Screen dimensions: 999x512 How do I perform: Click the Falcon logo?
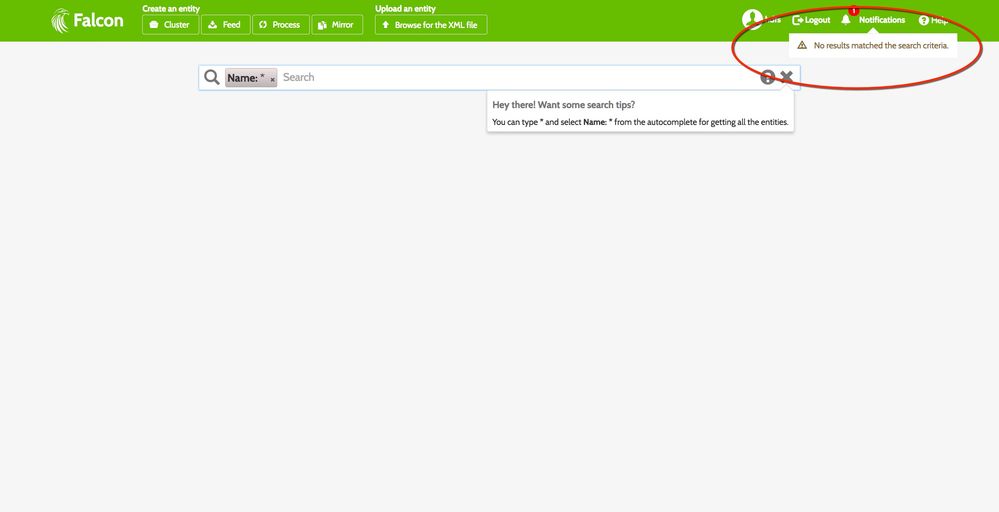pos(87,20)
